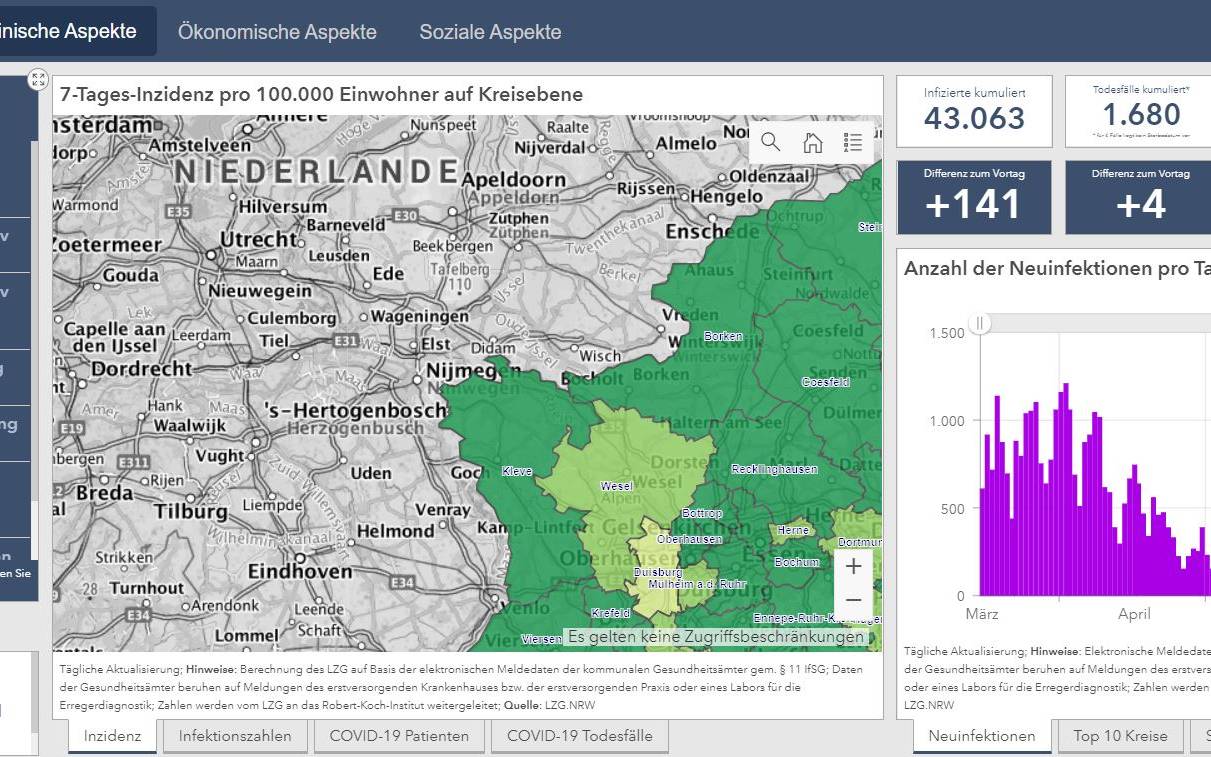The image size is (1211, 757).
Task: Open the map search magnifier tool
Action: (x=770, y=142)
